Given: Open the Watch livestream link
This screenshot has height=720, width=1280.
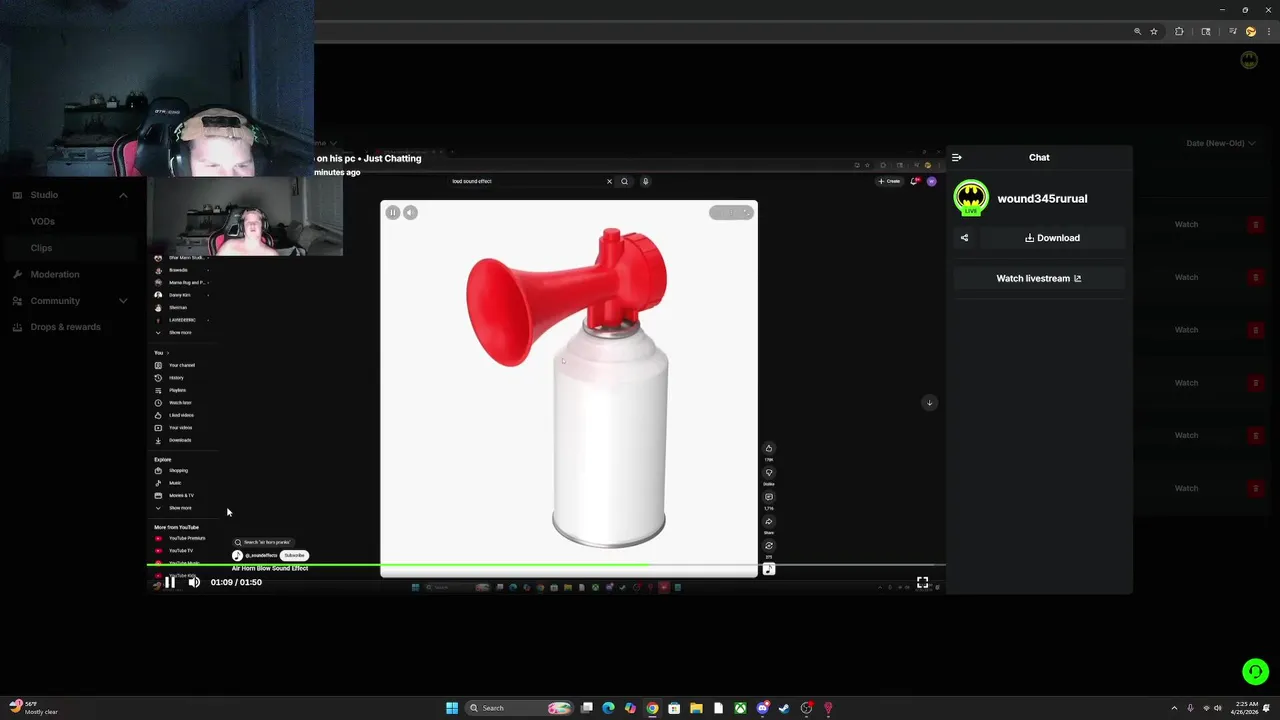Looking at the screenshot, I should (x=1039, y=278).
